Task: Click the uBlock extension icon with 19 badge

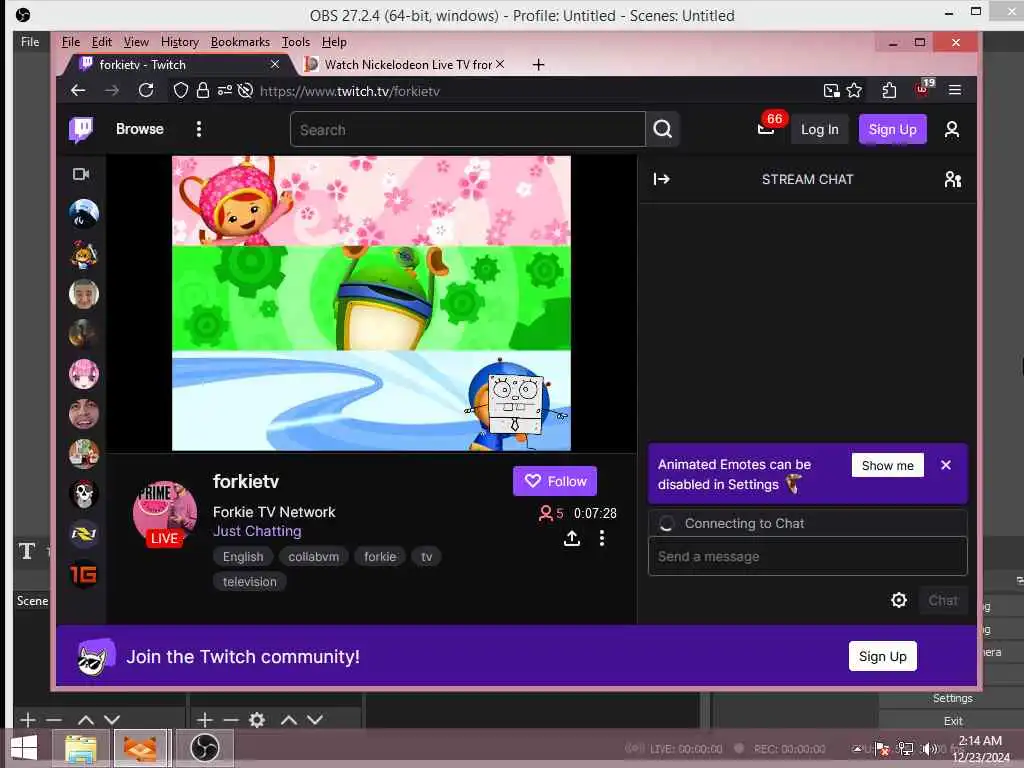Action: [x=923, y=89]
